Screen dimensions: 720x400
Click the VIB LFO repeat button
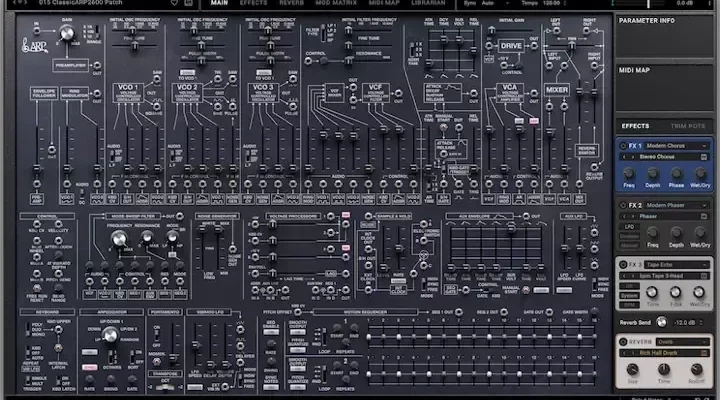click(x=31, y=369)
